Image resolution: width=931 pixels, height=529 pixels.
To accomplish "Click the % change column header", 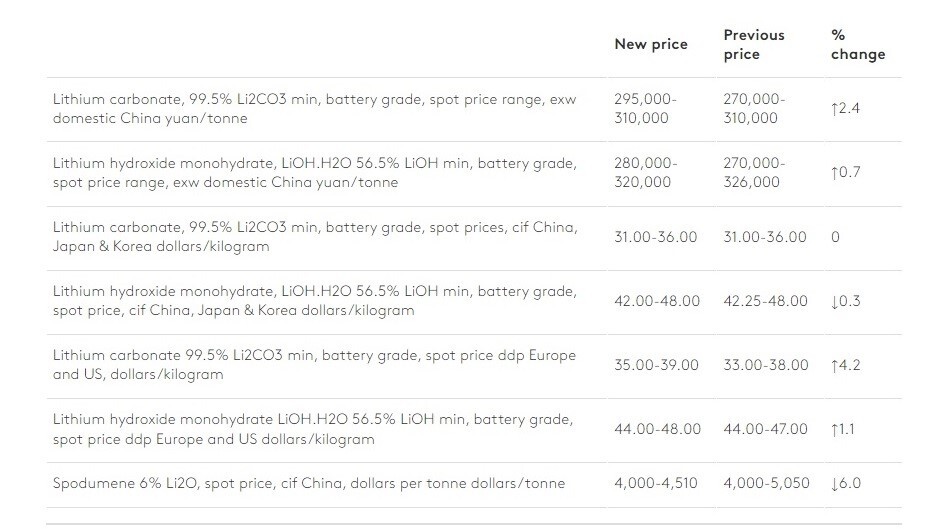I will point(857,45).
